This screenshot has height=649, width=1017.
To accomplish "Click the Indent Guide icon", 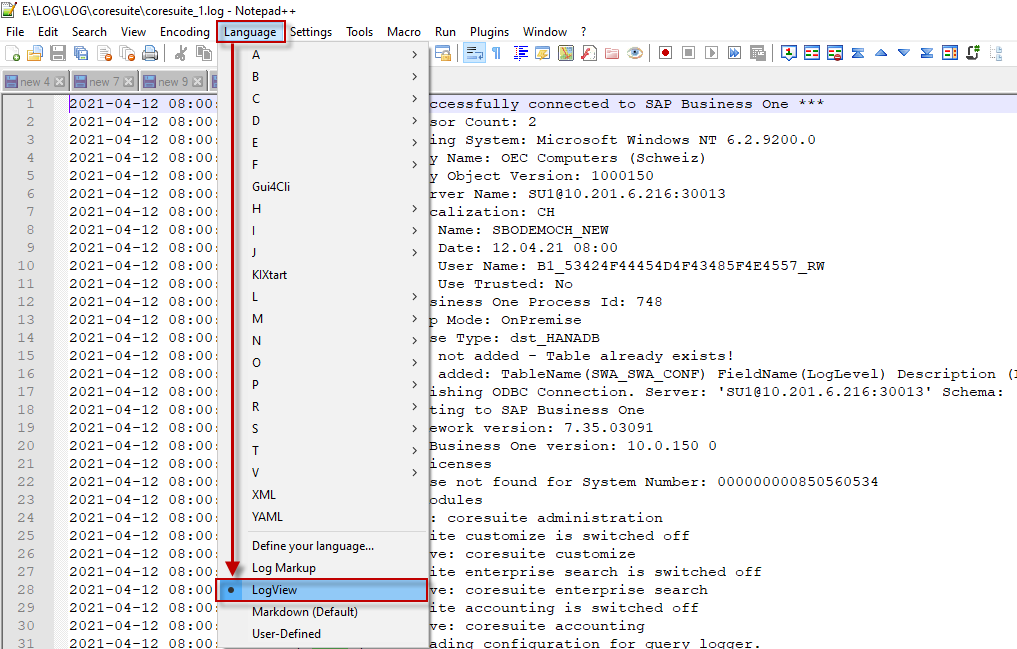I will coord(520,53).
